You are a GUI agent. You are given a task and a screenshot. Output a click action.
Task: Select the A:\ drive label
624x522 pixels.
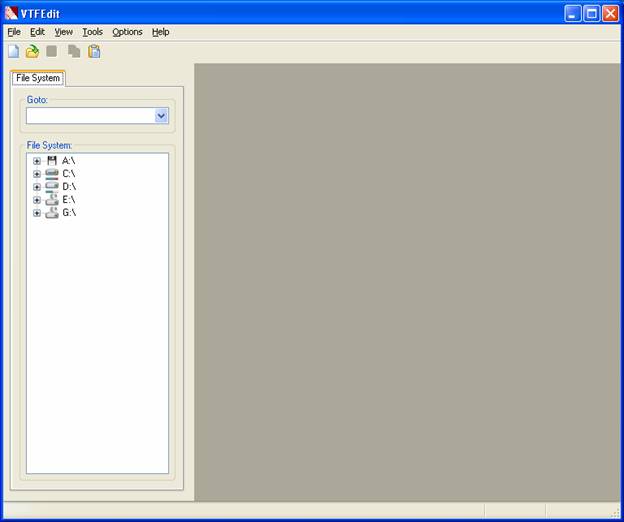[68, 161]
